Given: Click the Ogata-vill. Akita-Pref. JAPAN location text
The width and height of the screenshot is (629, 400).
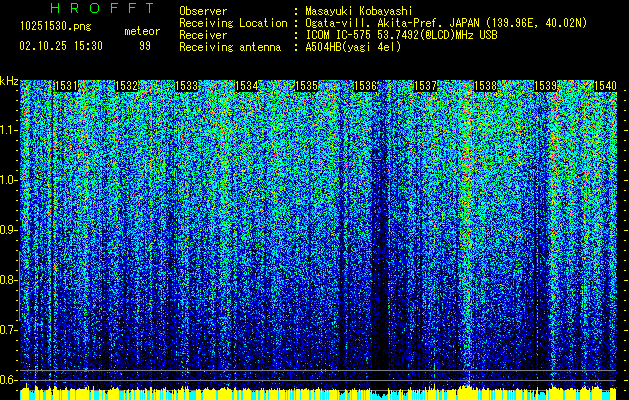Looking at the screenshot, I should click(446, 23).
